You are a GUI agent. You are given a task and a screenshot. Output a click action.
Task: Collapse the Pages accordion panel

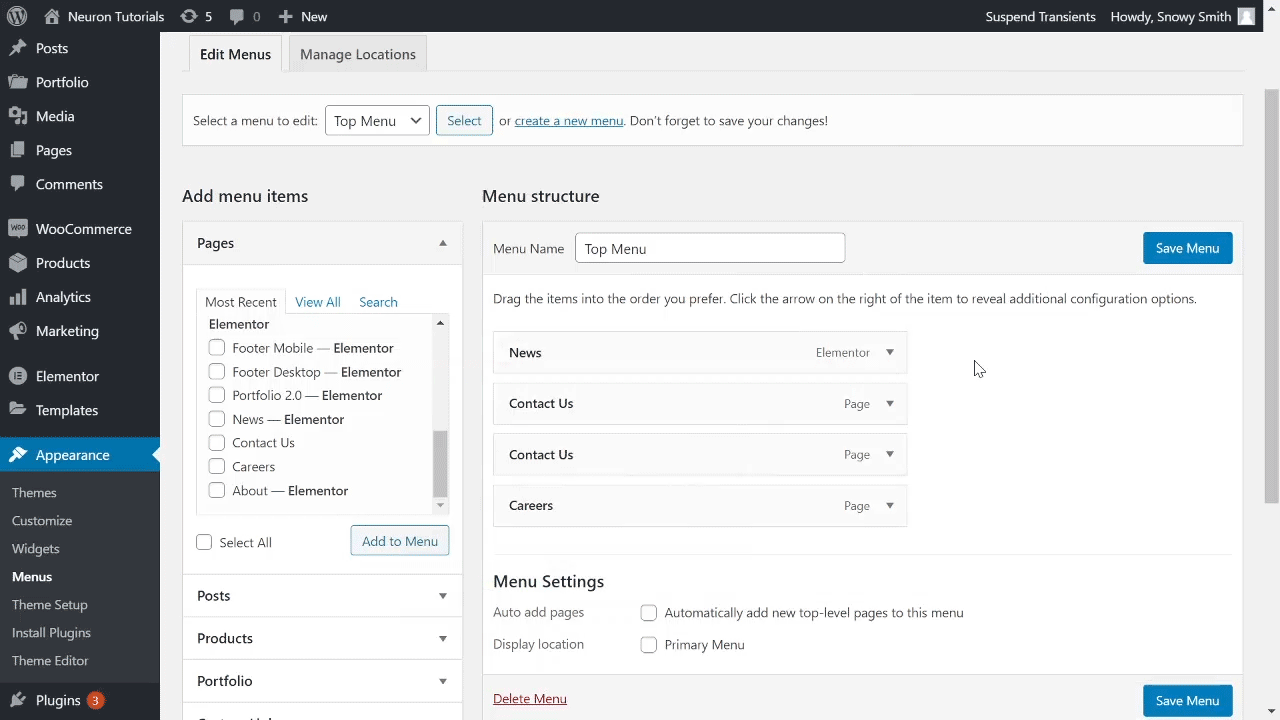coord(443,243)
